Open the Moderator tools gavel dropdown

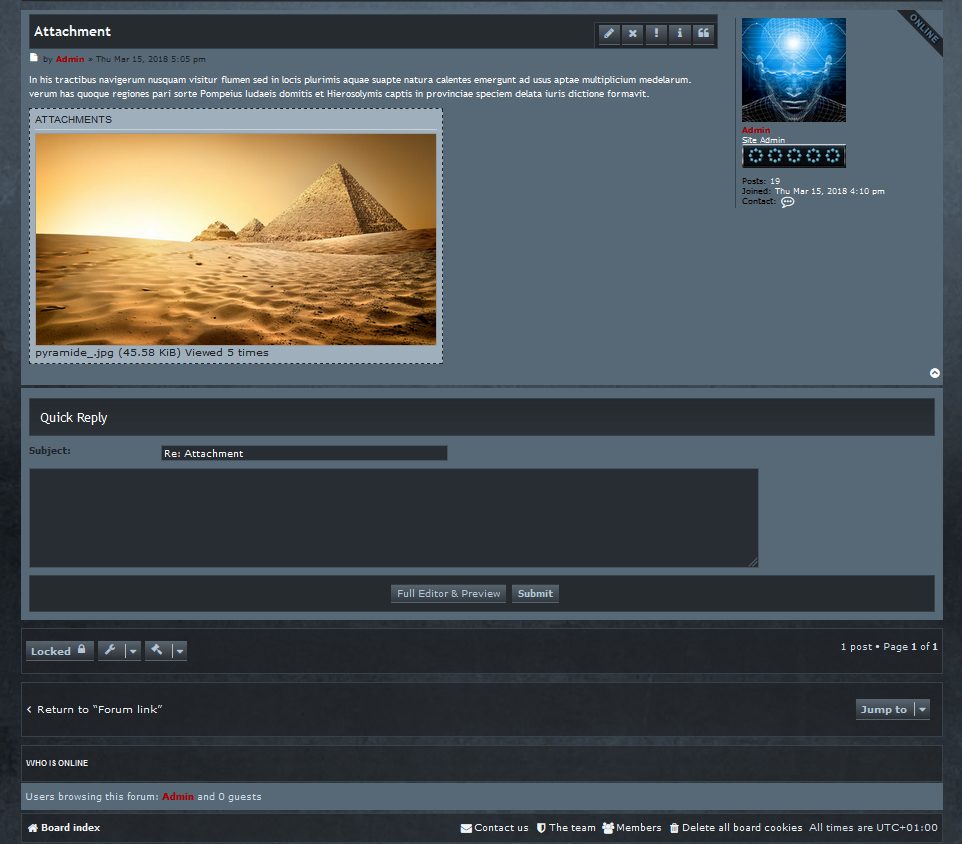click(x=166, y=651)
